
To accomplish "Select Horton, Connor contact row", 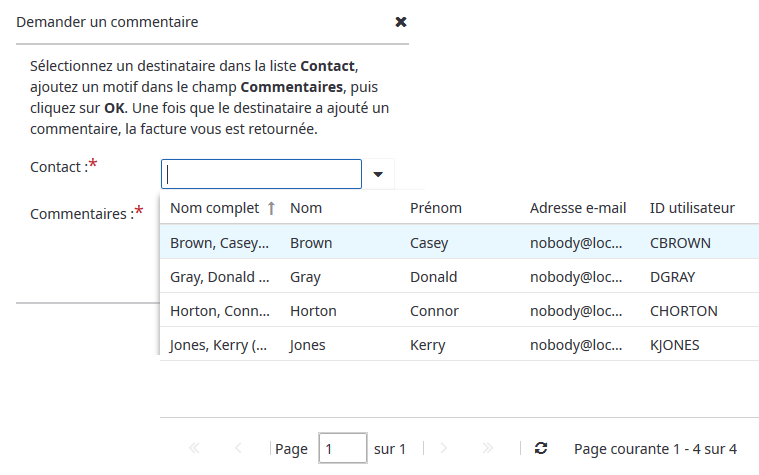I will point(218,311).
